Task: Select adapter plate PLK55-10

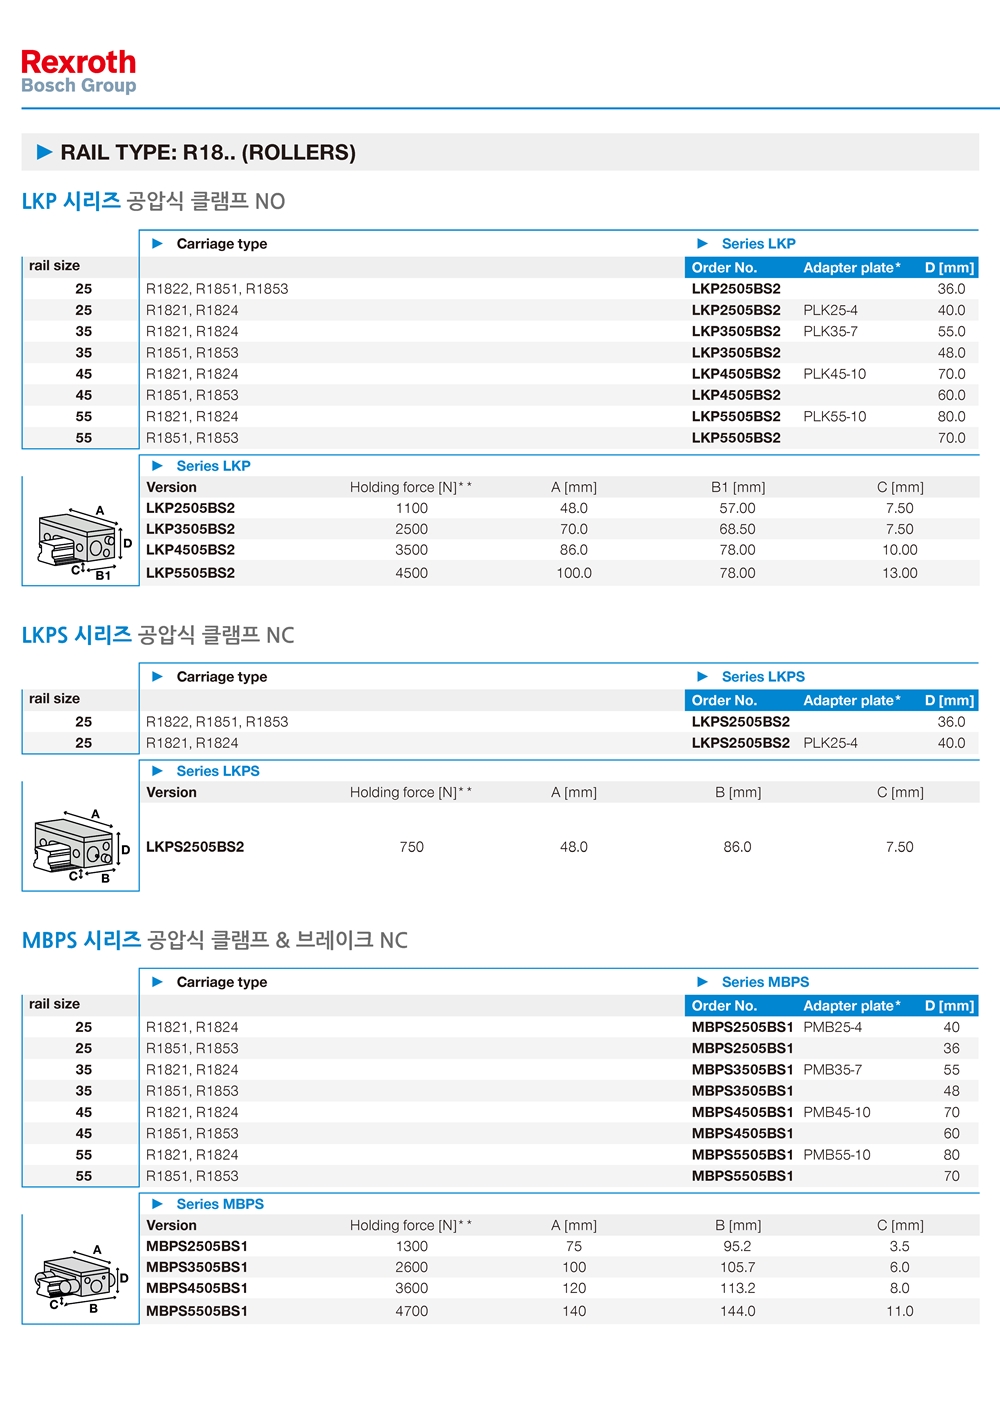Action: point(835,416)
